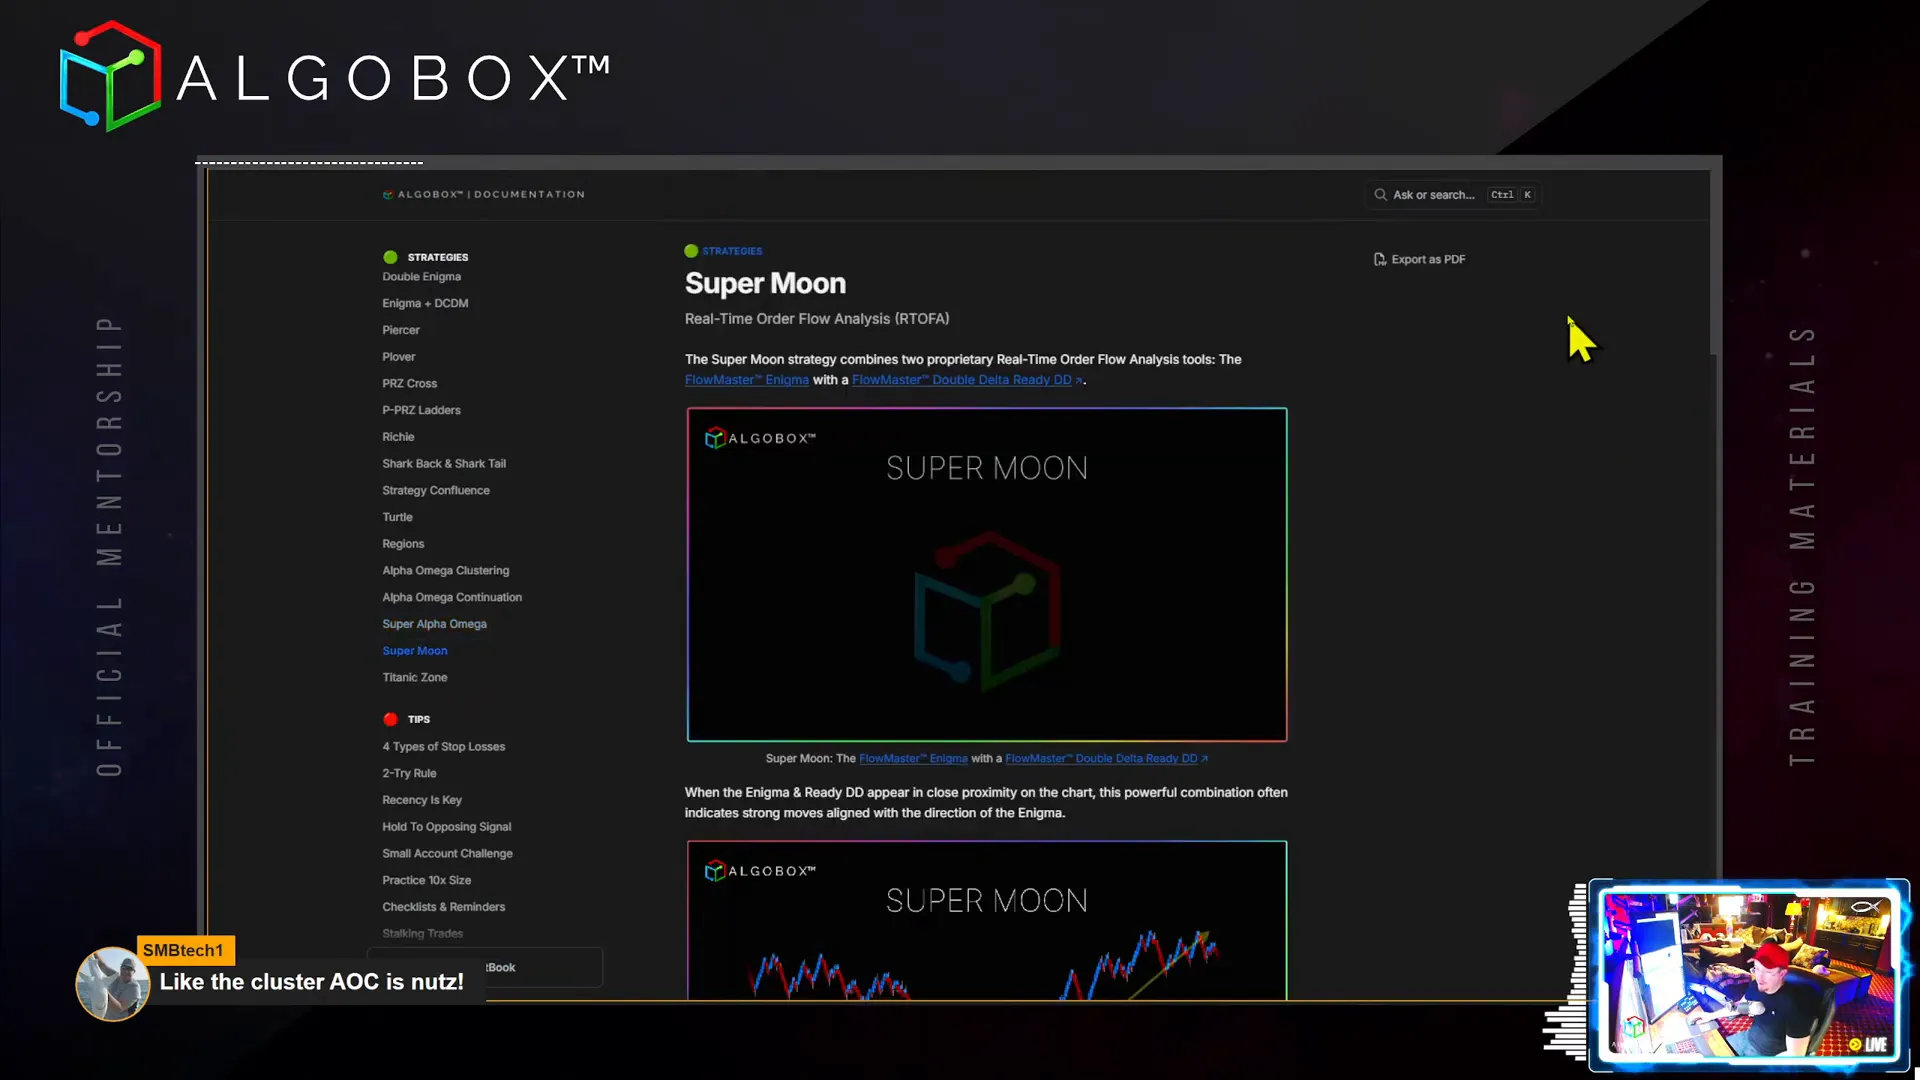Follow Double Delta Ready DD caption link
Image resolution: width=1920 pixels, height=1080 pixels.
point(1106,759)
